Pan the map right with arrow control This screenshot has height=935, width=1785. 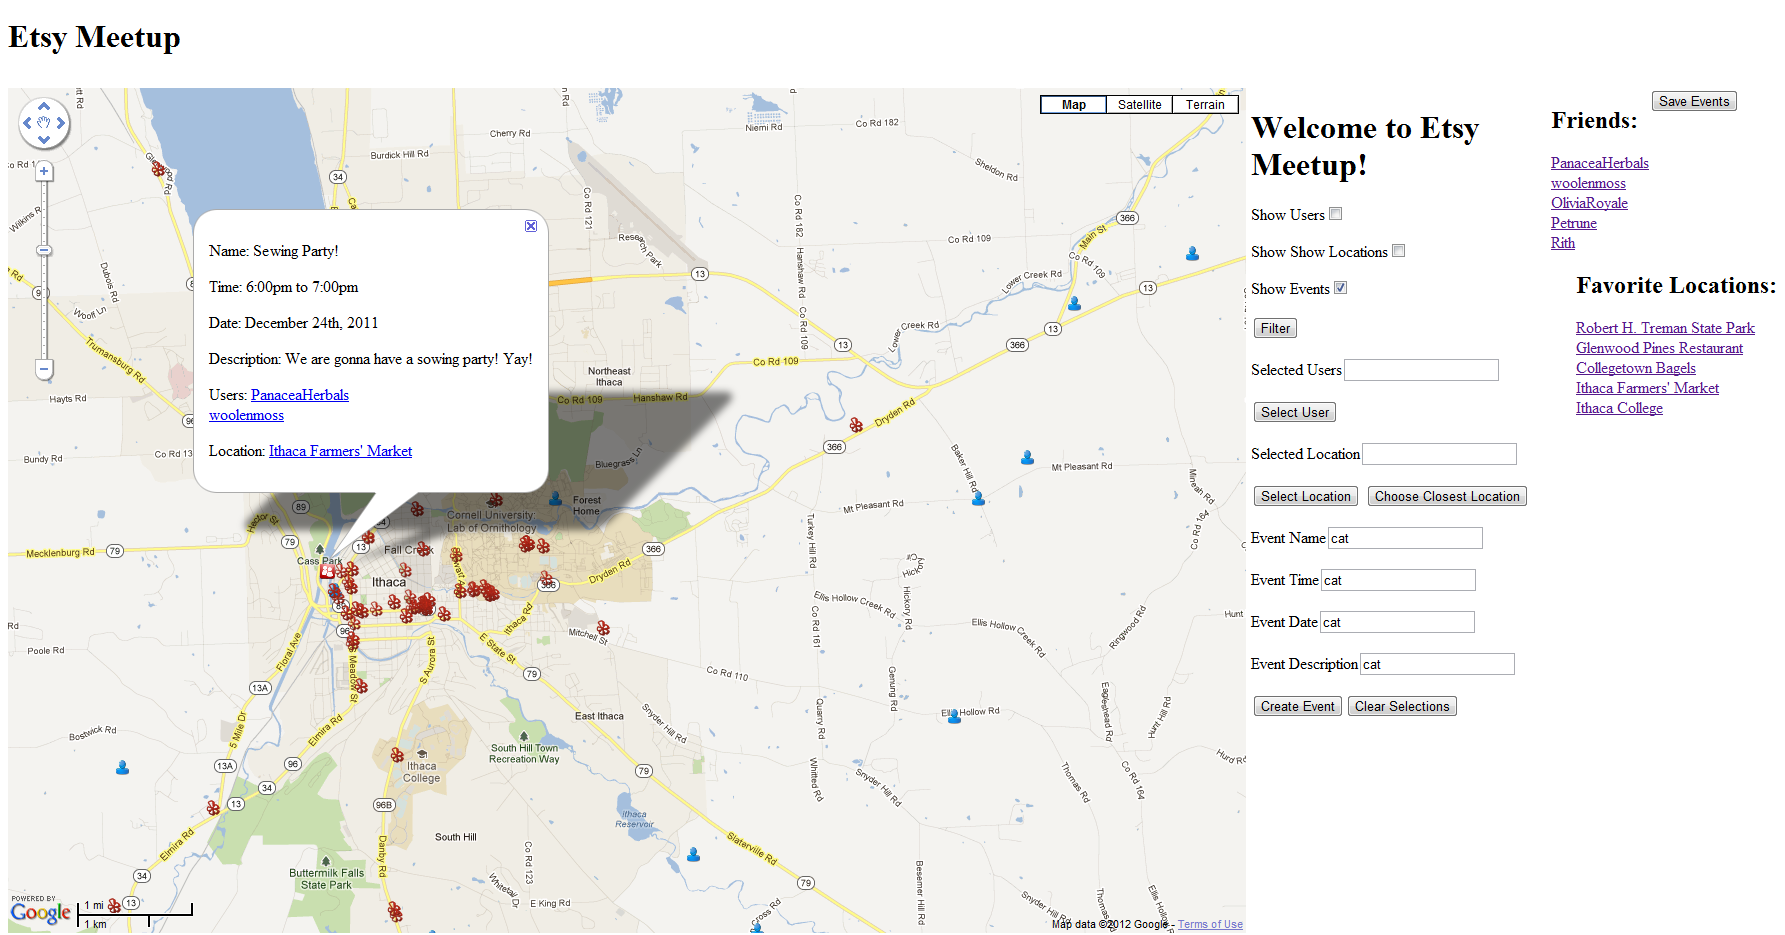(61, 123)
